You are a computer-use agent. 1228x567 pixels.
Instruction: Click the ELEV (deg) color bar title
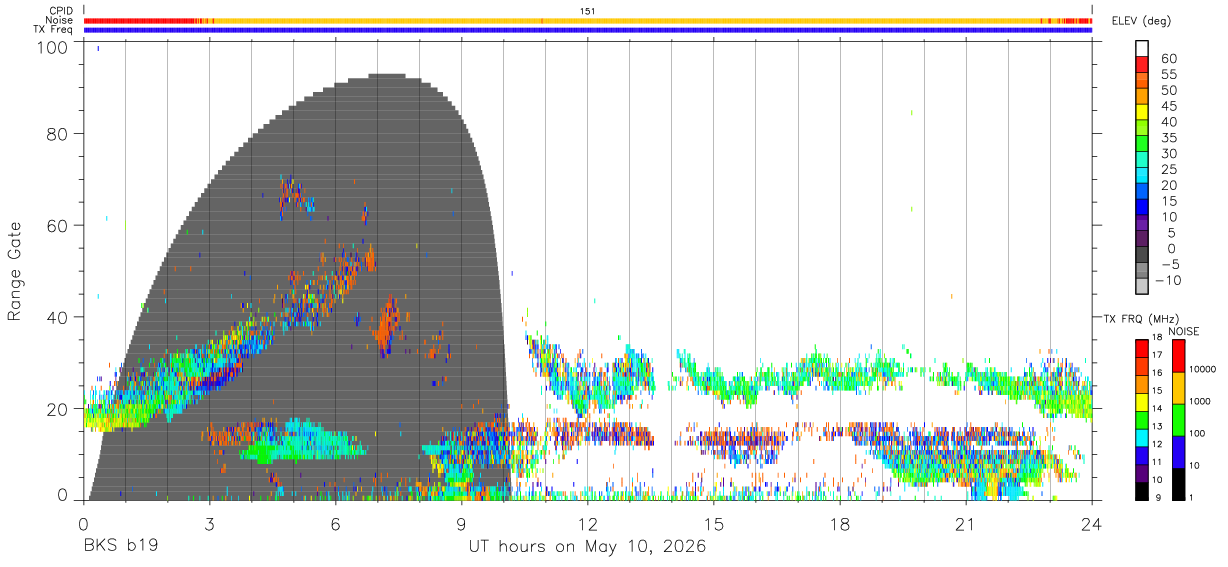[x=1141, y=20]
